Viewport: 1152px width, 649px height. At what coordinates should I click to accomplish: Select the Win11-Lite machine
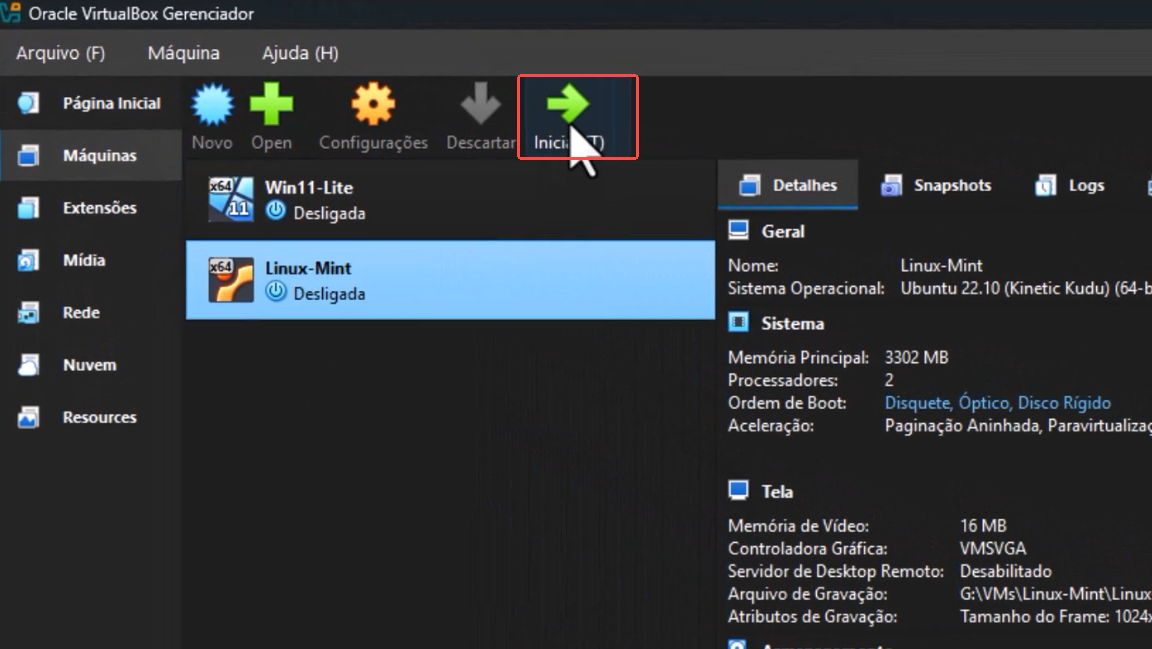click(x=450, y=200)
